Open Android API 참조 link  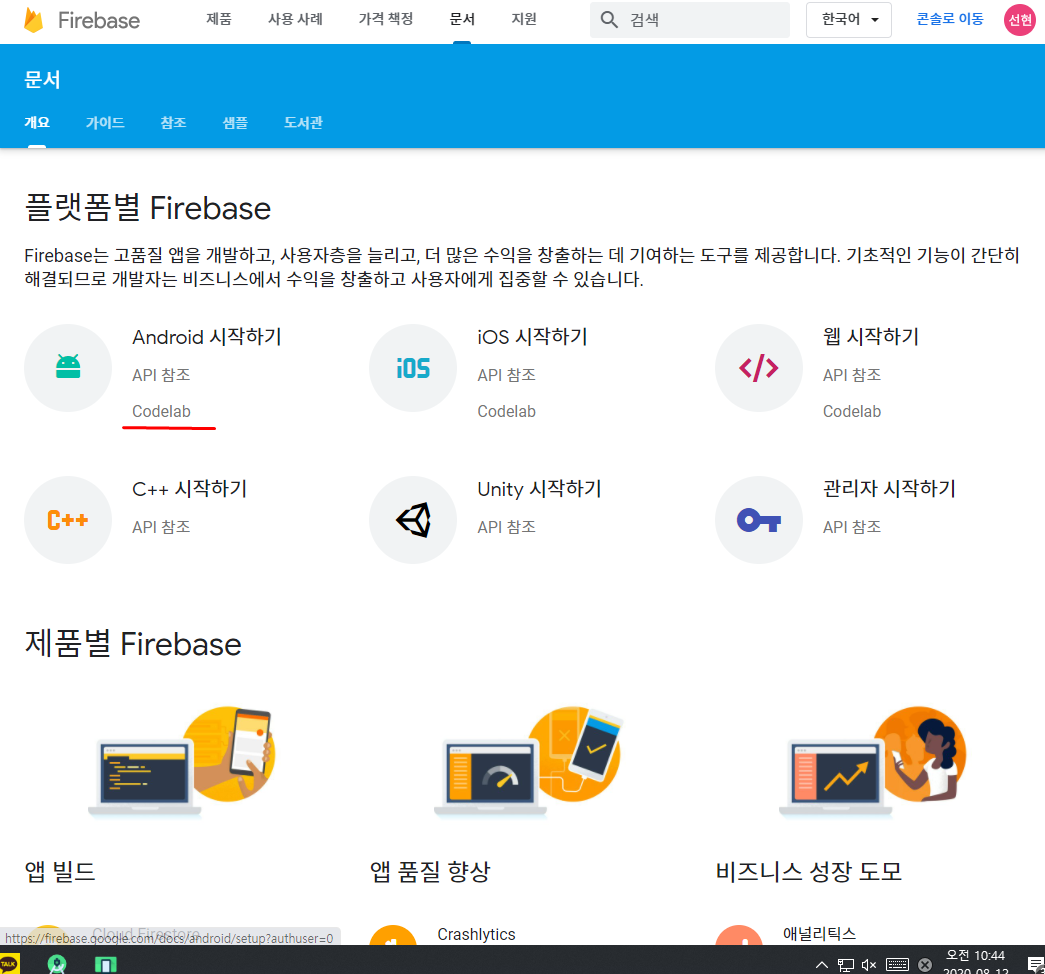[161, 375]
